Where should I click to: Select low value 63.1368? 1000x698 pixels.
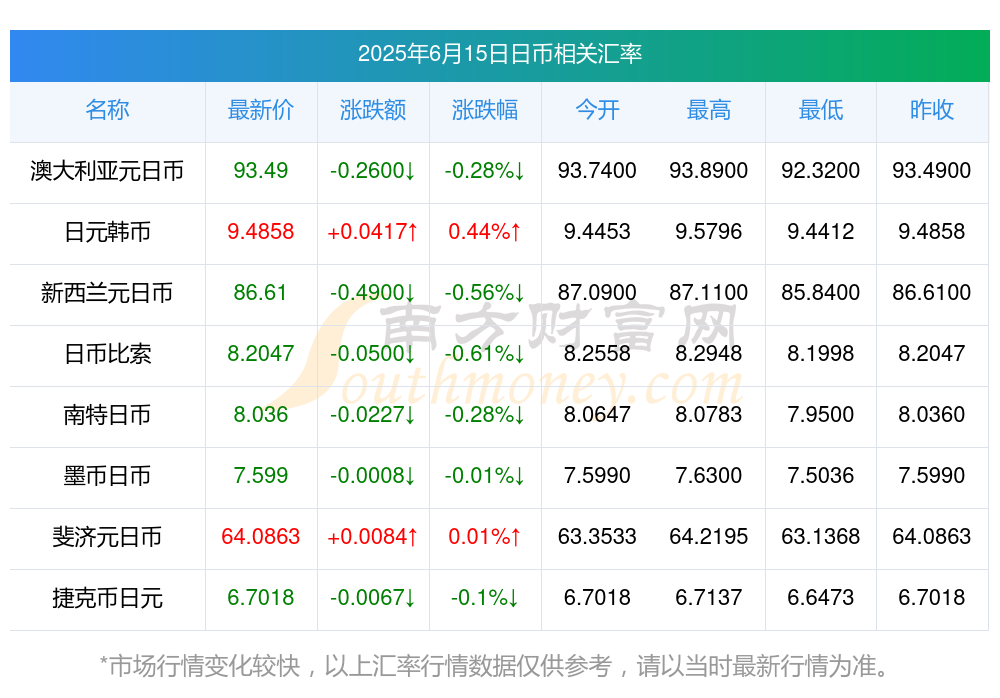821,536
